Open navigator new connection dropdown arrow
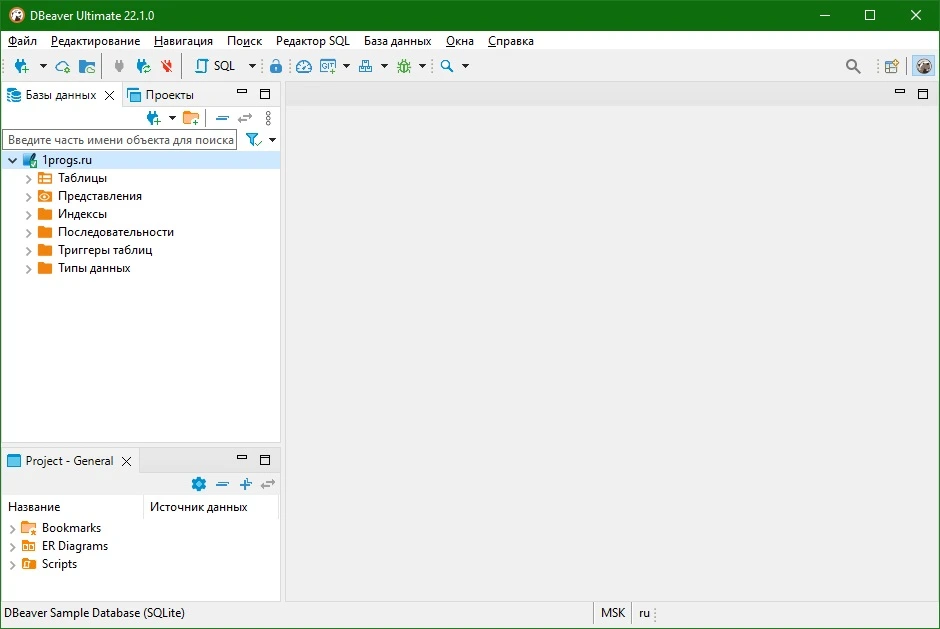This screenshot has width=940, height=629. point(172,118)
